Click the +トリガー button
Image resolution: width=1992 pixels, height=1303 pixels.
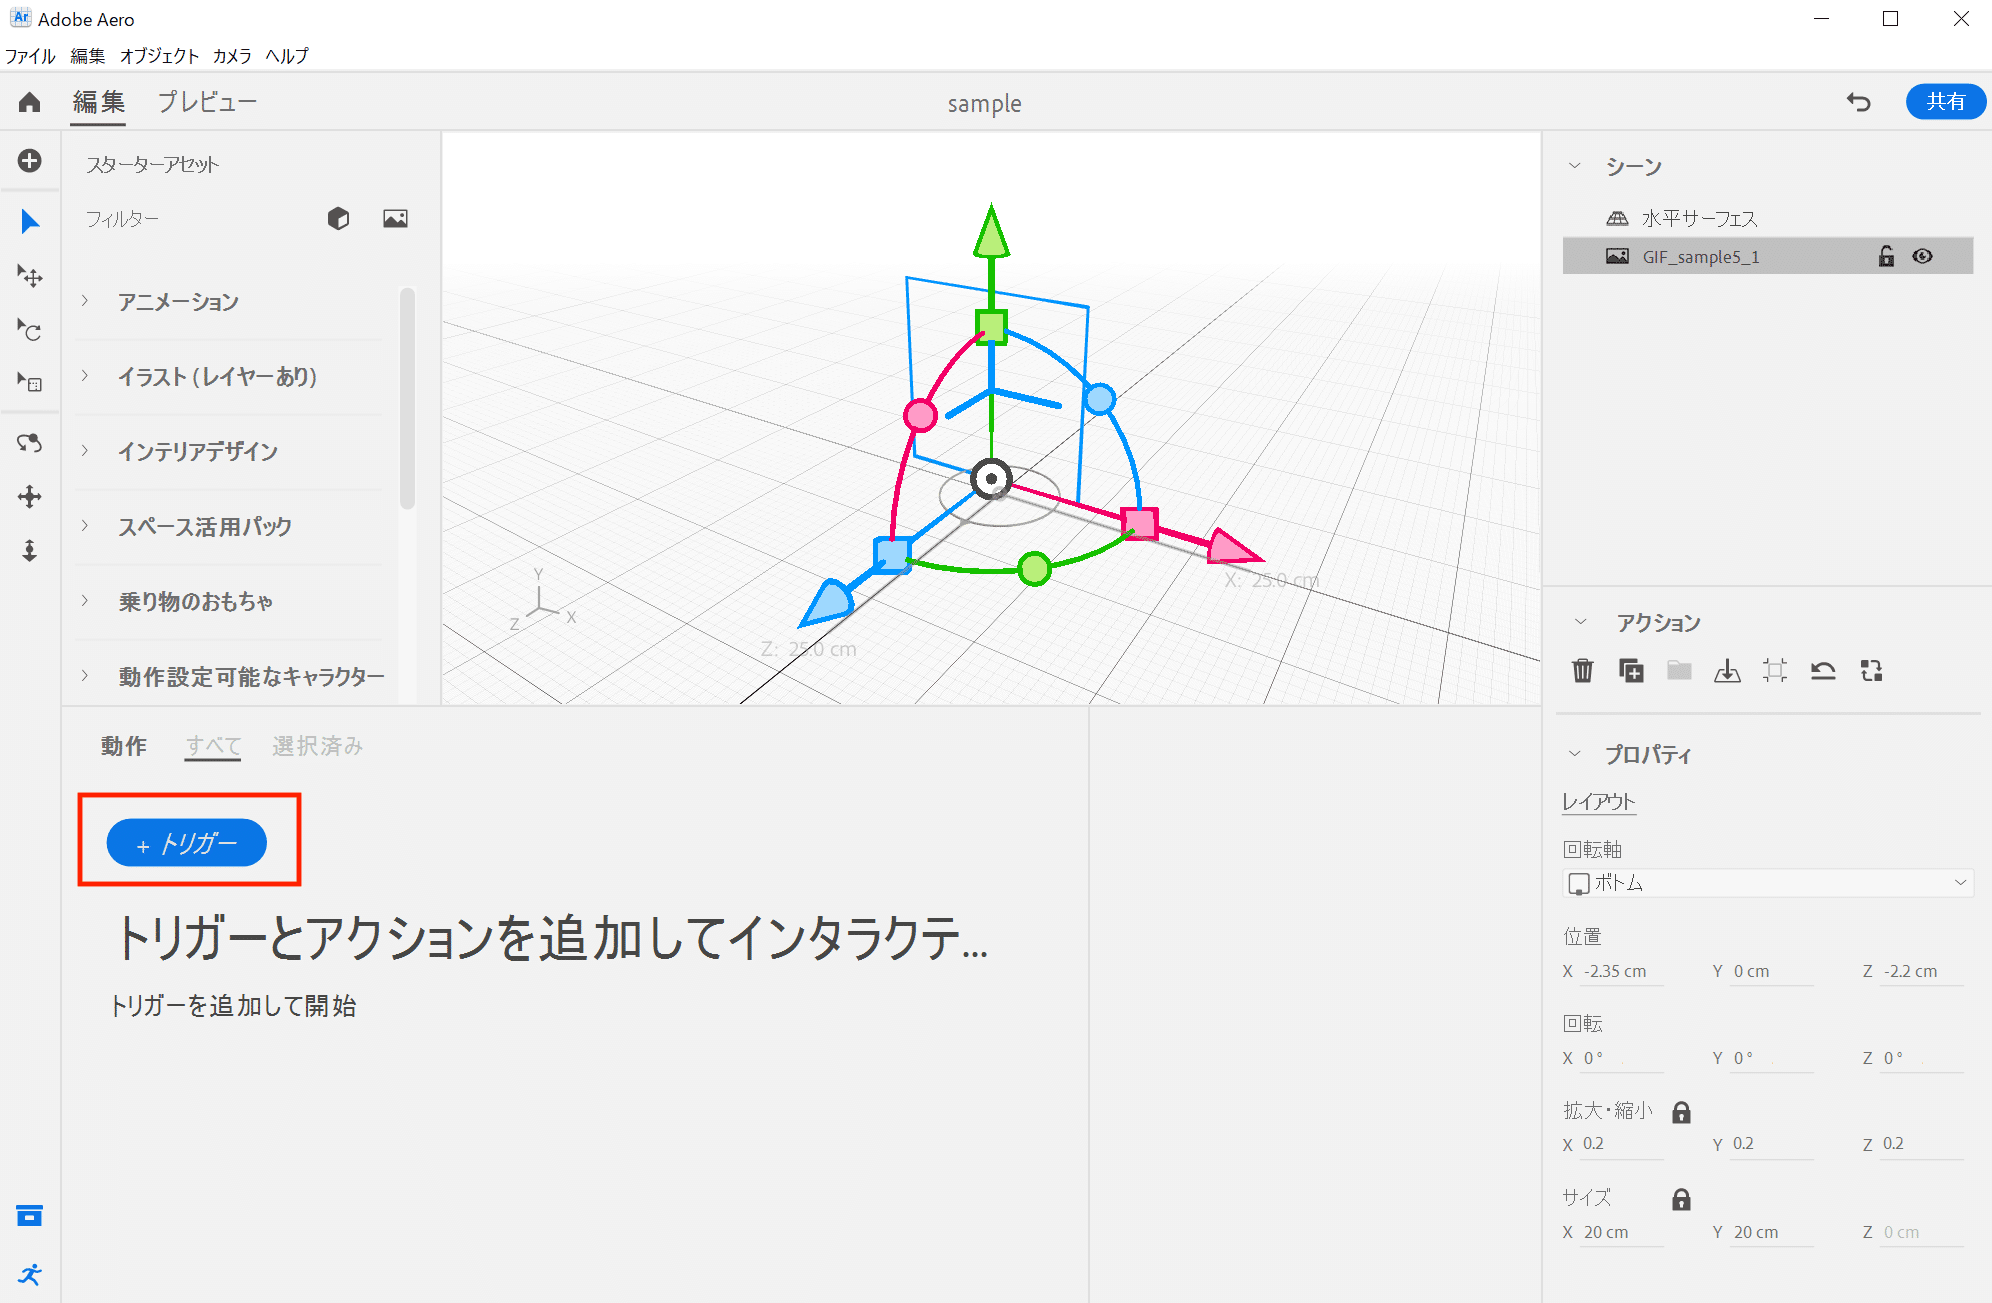click(x=186, y=842)
